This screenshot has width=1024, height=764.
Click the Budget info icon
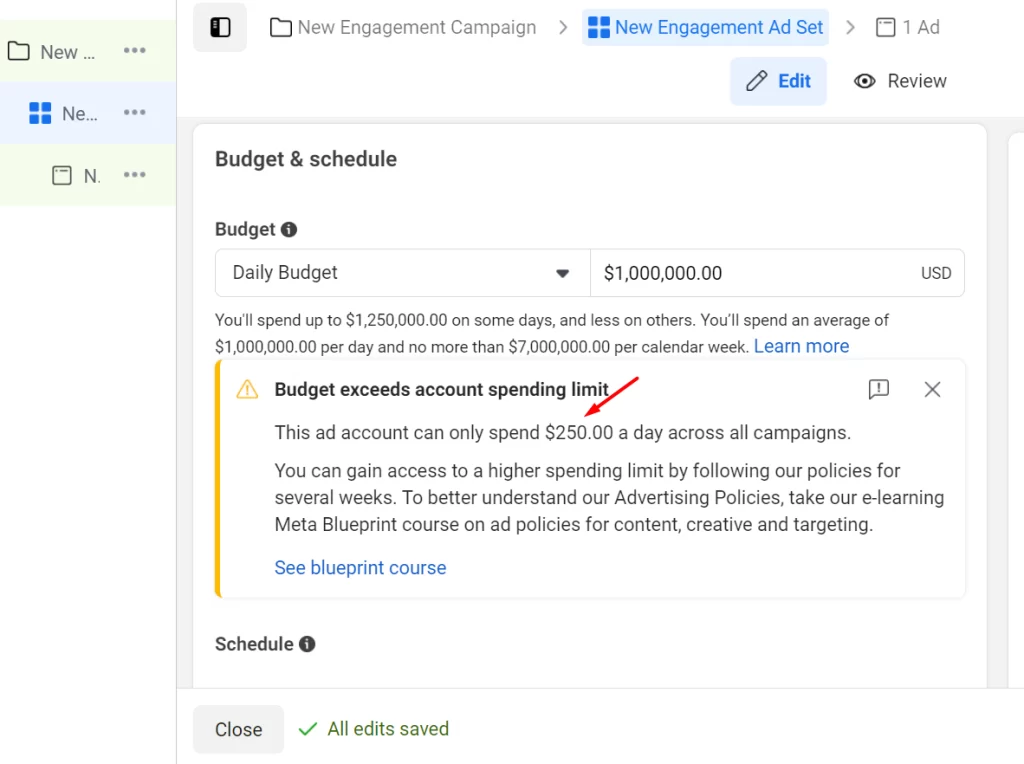289,229
